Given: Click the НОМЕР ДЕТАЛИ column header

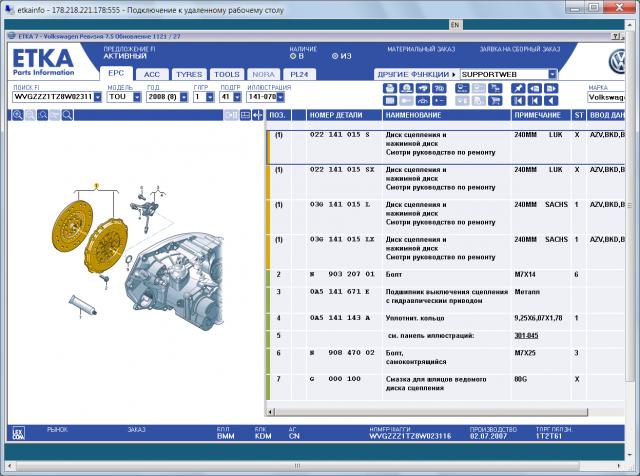Looking at the screenshot, I should (x=344, y=115).
